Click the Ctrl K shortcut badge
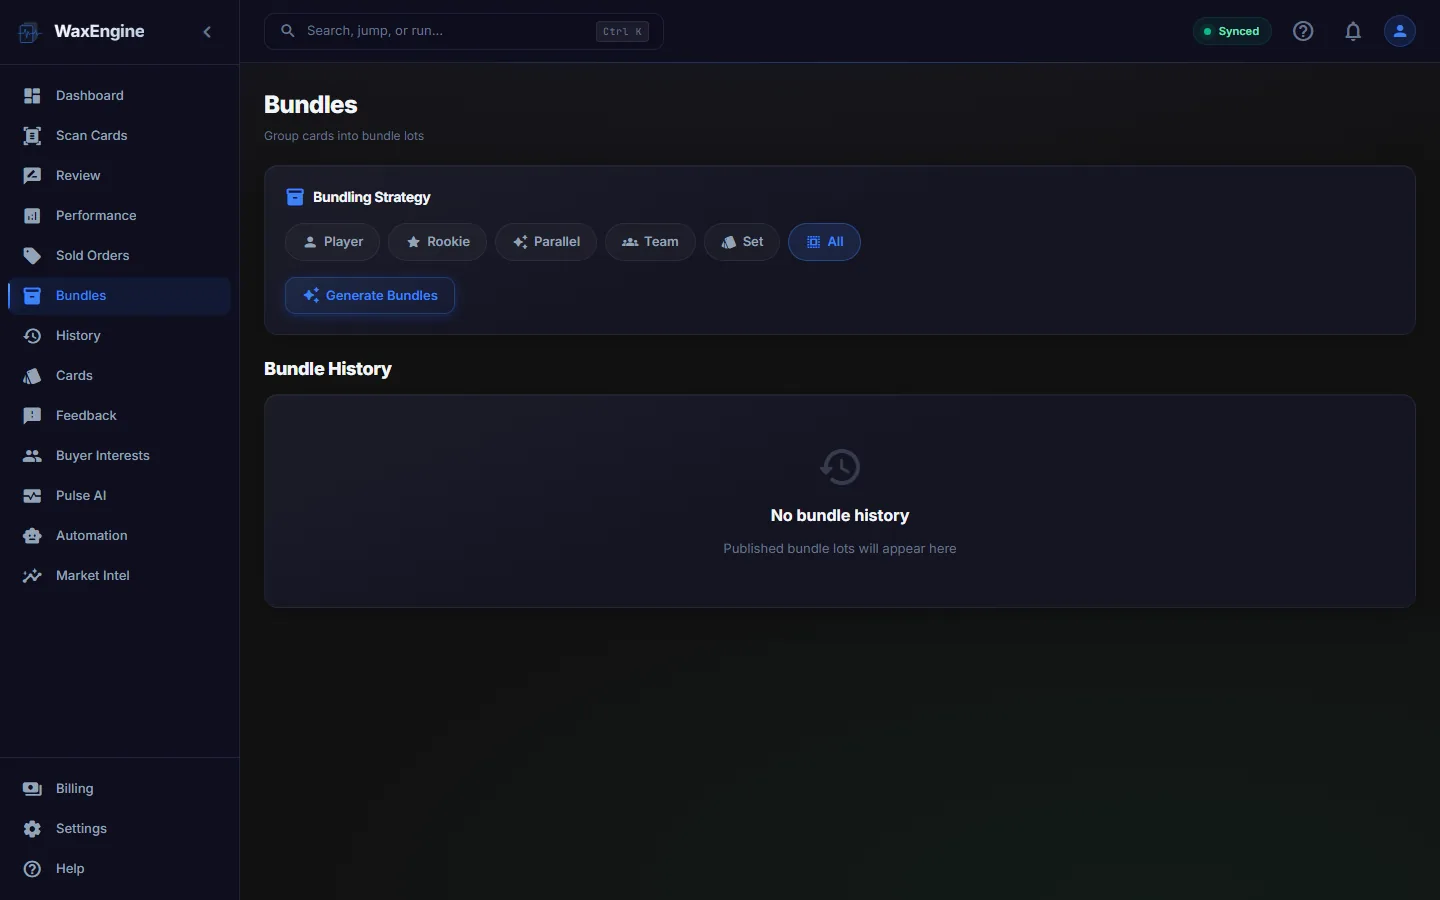The width and height of the screenshot is (1440, 900). 622,32
